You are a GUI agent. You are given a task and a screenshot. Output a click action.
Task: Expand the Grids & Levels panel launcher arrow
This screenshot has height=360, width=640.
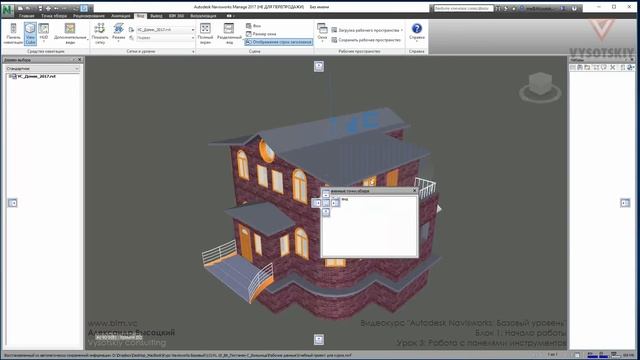pyautogui.click(x=193, y=52)
